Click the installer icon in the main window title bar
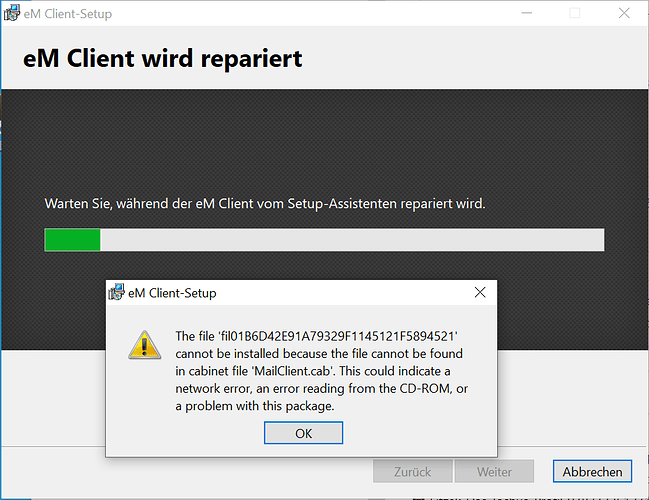The height and width of the screenshot is (500, 649). coord(12,13)
